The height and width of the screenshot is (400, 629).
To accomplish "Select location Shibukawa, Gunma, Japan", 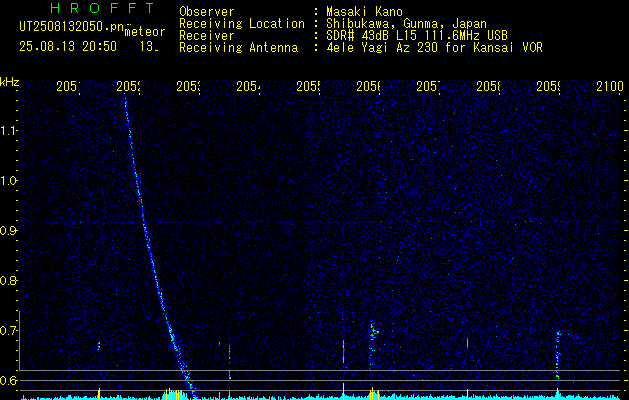I will [406, 24].
